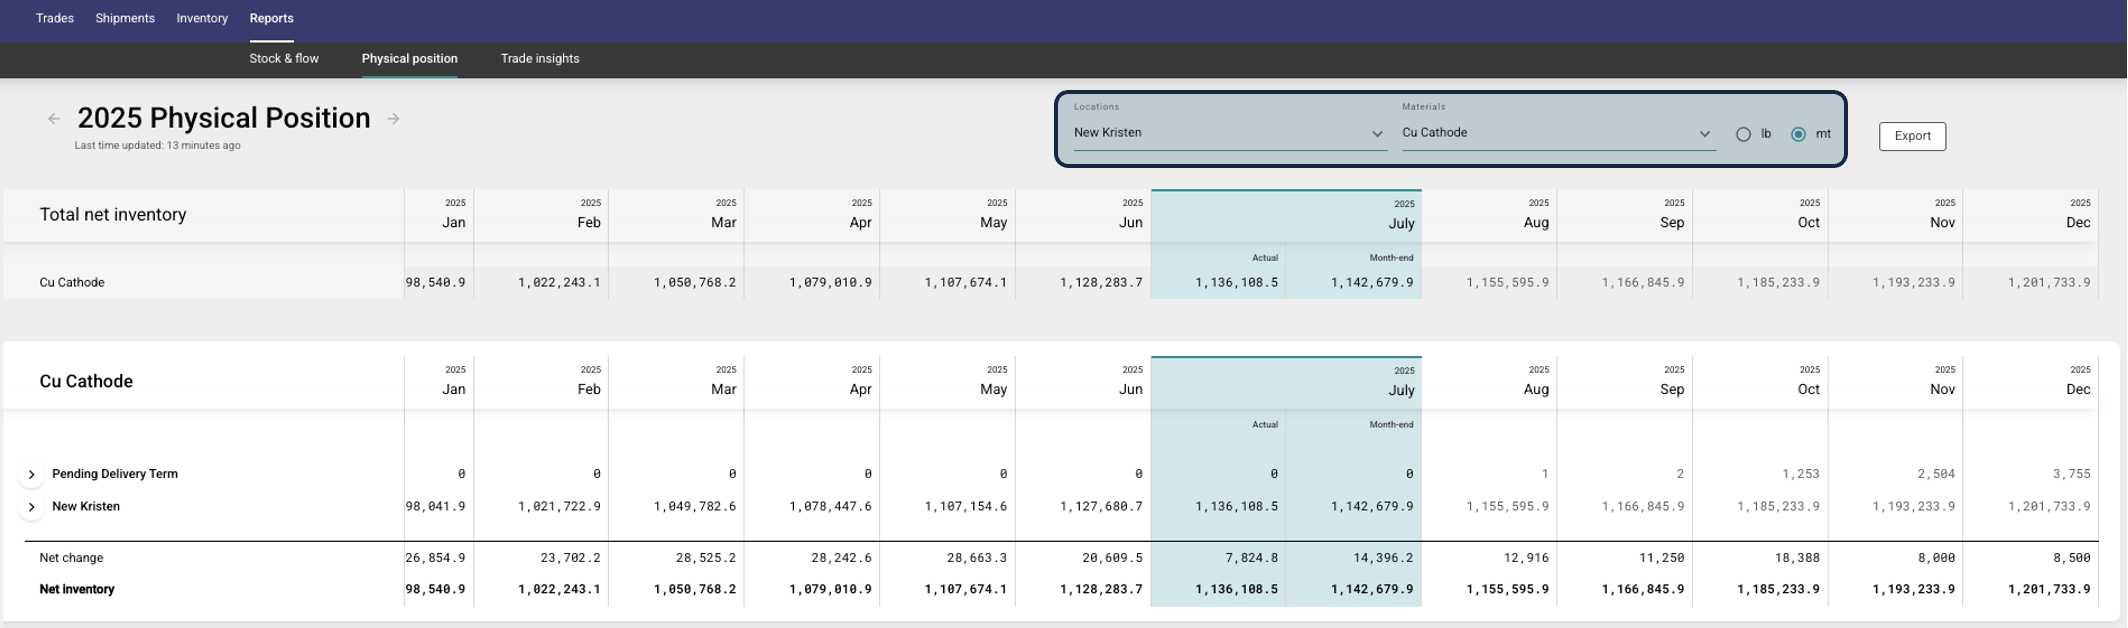Open the Locations dropdown
The width and height of the screenshot is (2128, 628).
(x=1228, y=133)
